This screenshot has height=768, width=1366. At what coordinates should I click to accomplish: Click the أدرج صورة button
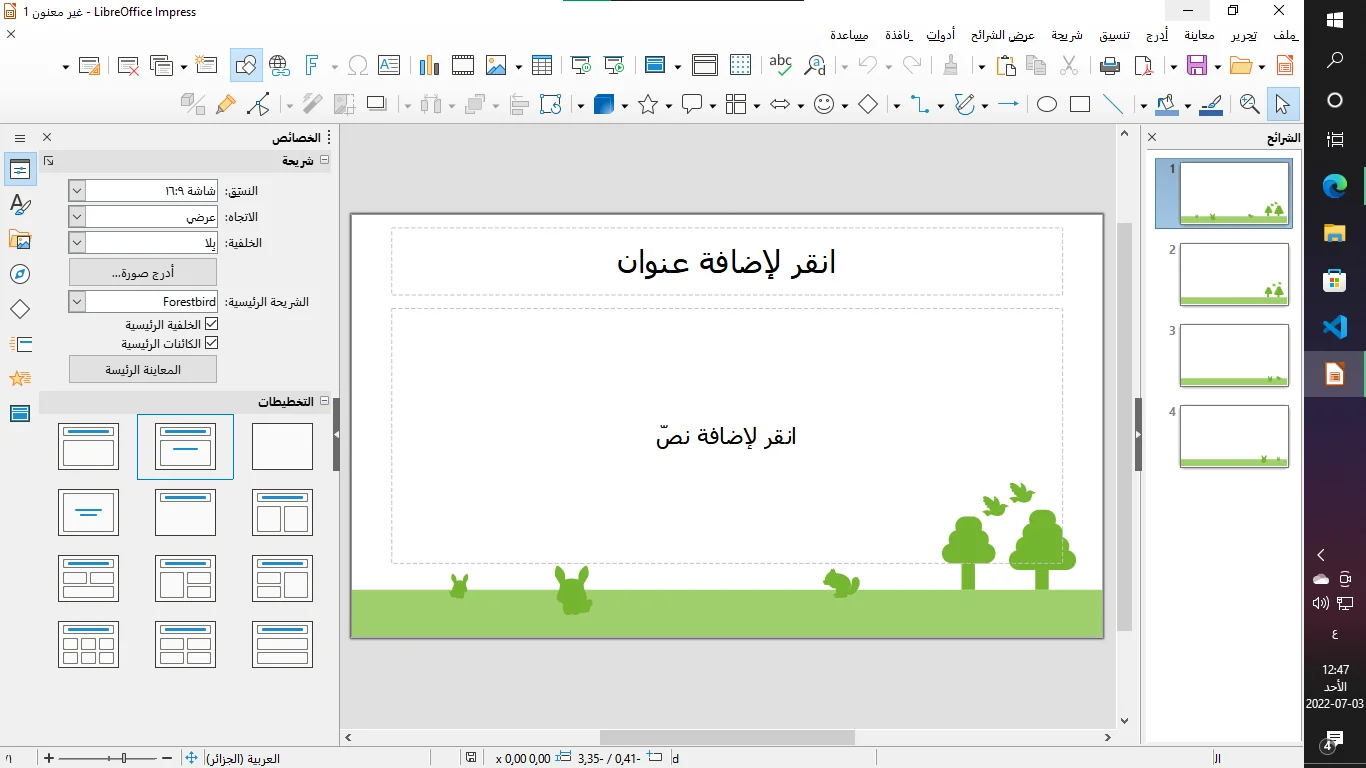143,272
